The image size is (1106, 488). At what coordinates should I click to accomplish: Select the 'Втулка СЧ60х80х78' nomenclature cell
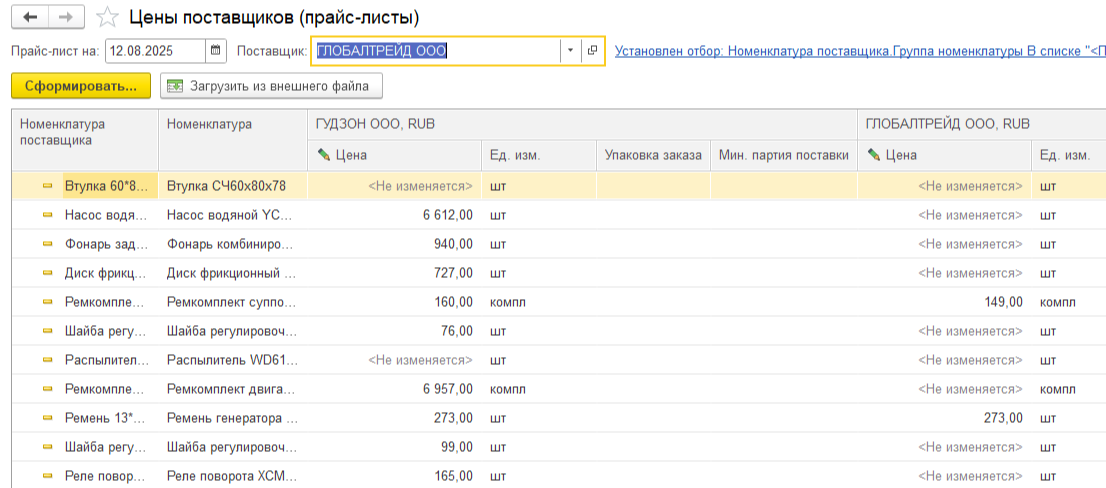click(x=233, y=186)
